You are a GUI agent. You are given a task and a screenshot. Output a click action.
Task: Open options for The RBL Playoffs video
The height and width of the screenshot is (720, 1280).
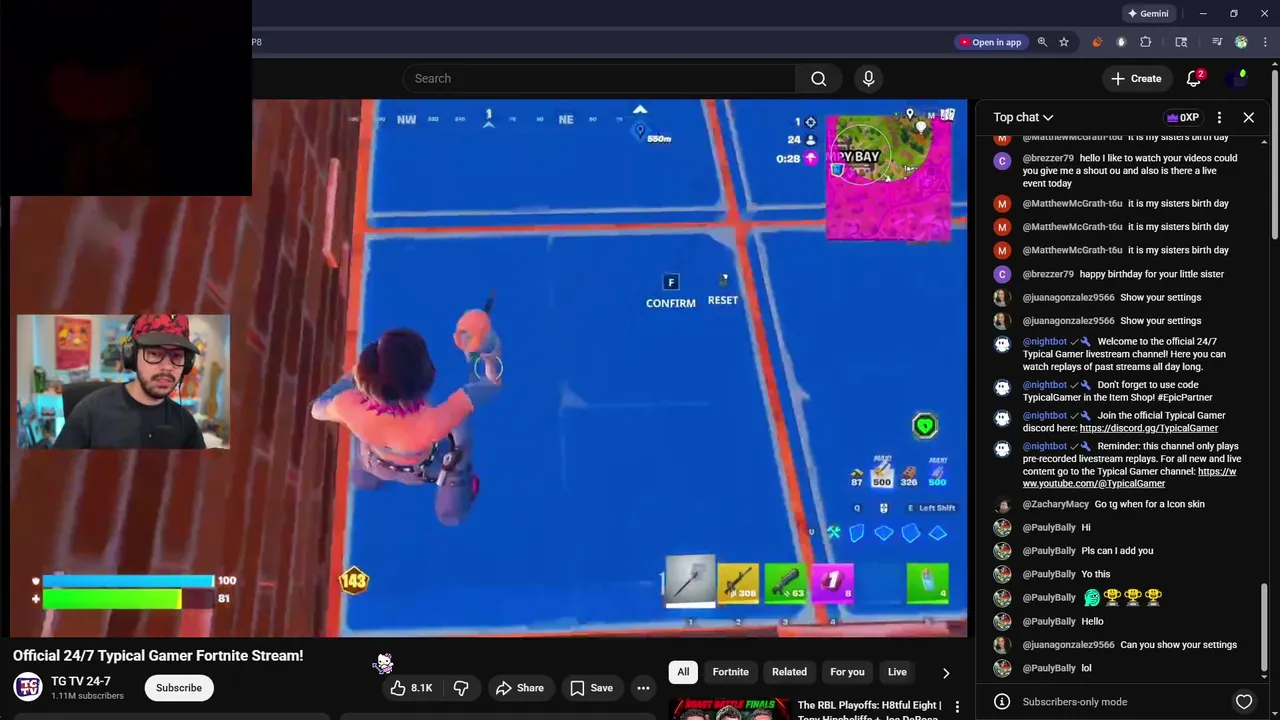[957, 707]
